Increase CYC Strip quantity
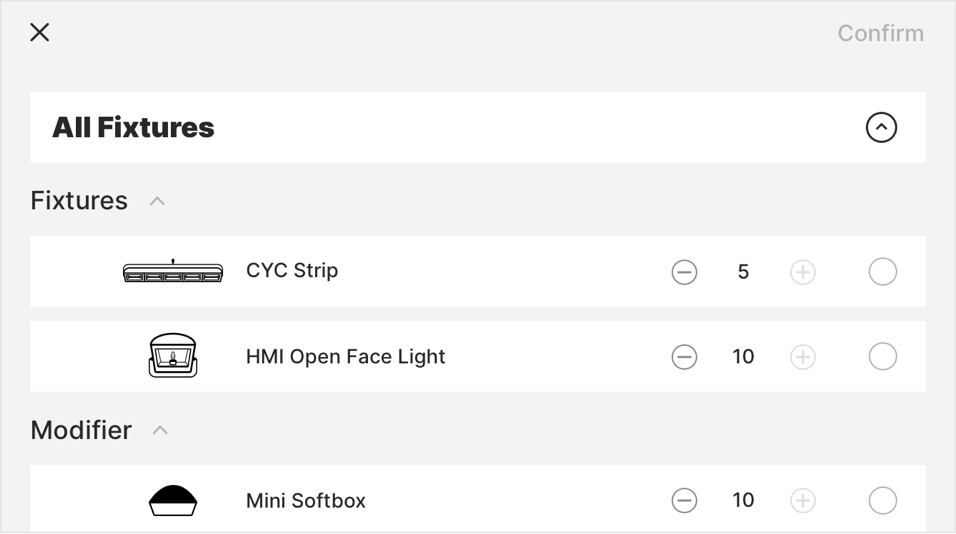Viewport: 956px width, 534px height. point(803,272)
